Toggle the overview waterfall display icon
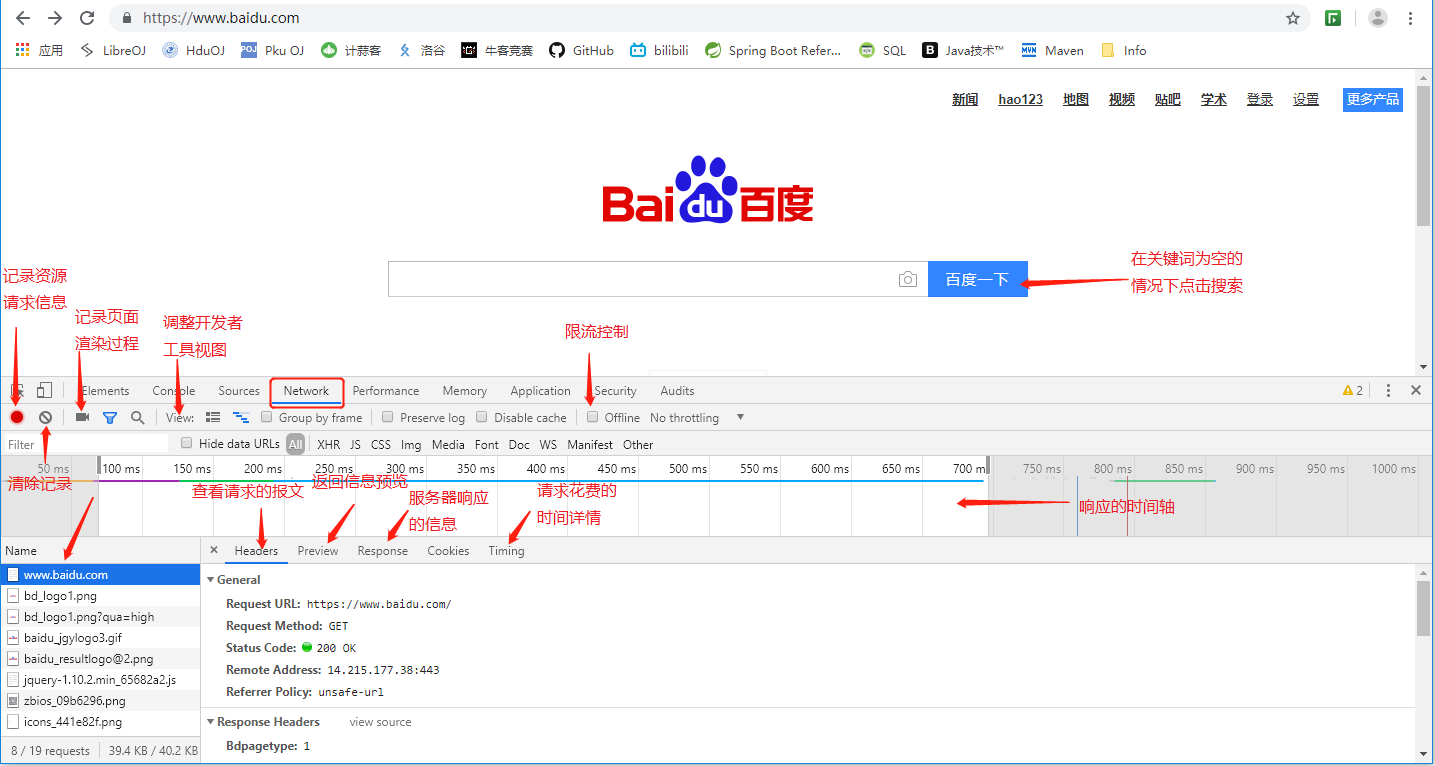The height and width of the screenshot is (766, 1435). coord(240,417)
